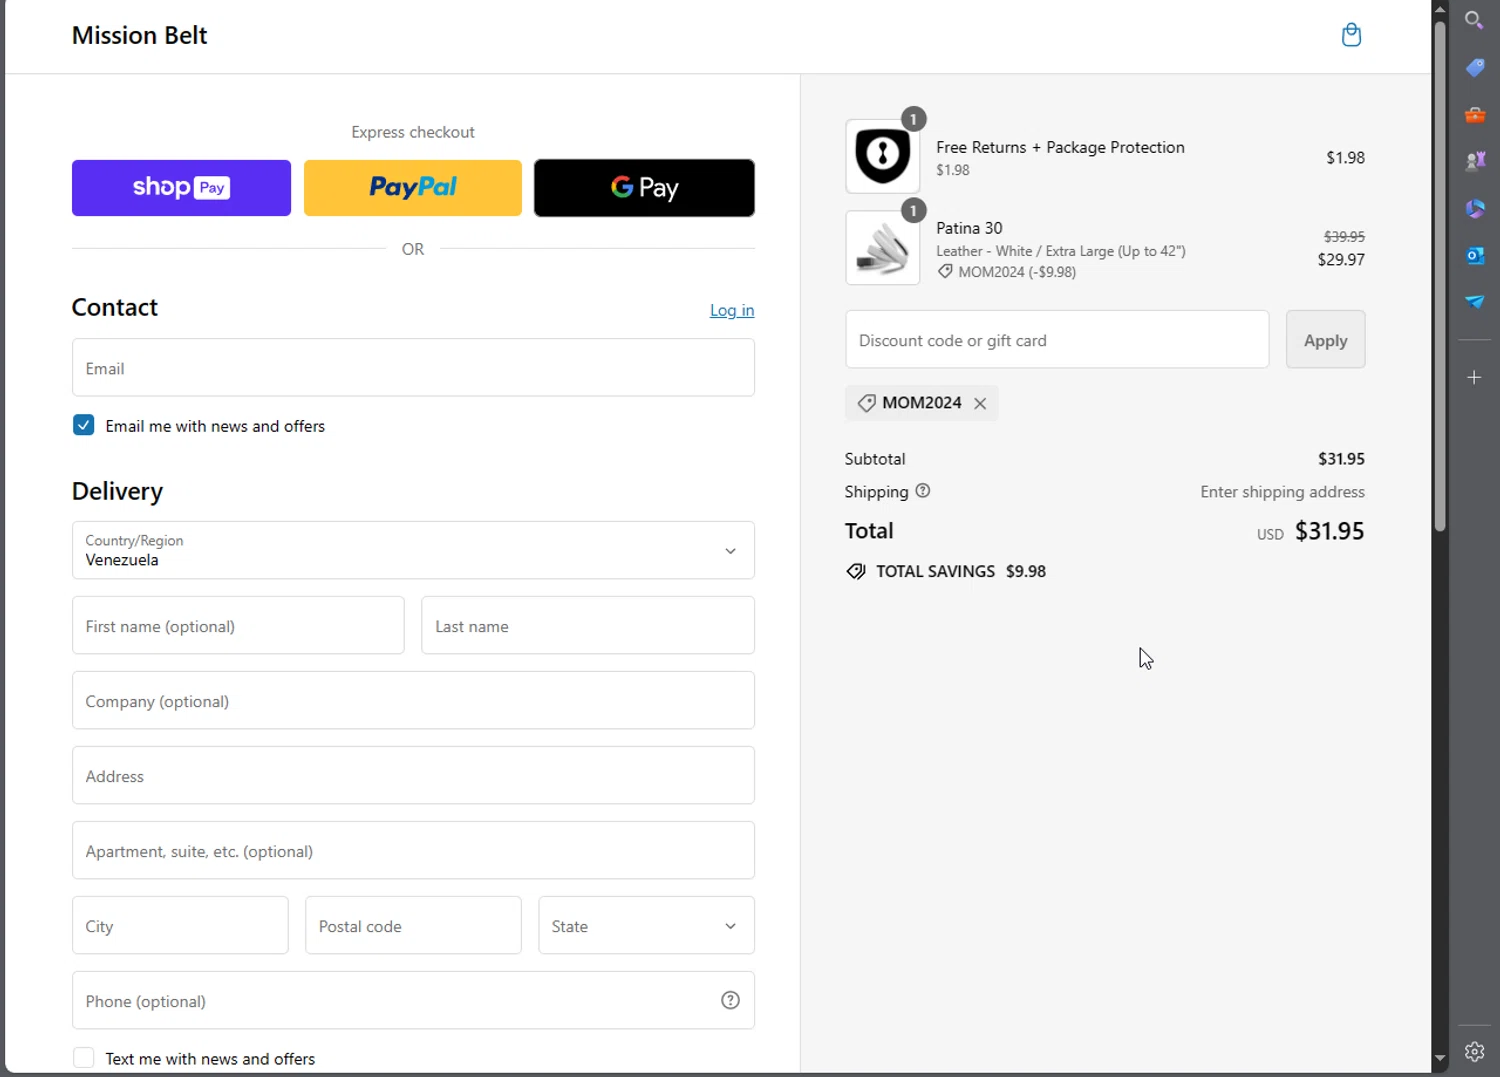Screen dimensions: 1500x1077
Task: Click the Log in link
Action: click(732, 310)
